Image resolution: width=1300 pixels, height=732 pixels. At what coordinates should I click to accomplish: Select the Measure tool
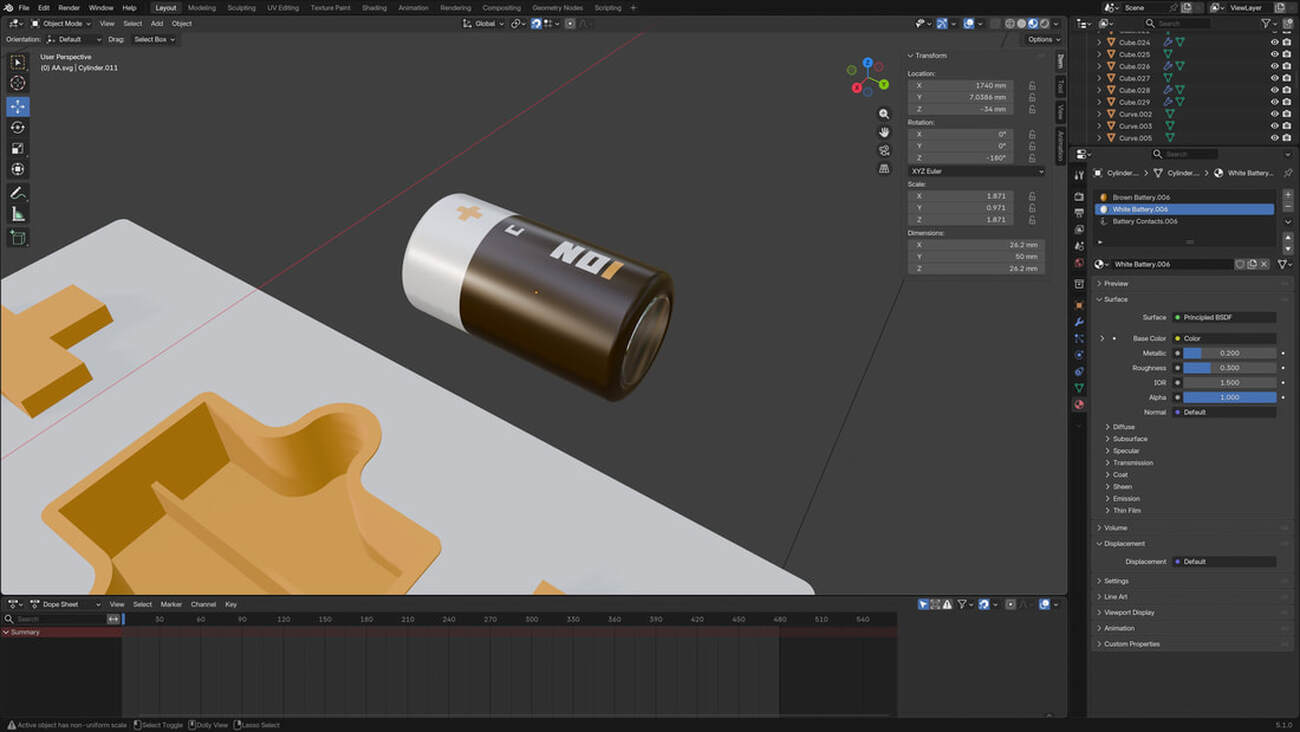coord(18,214)
